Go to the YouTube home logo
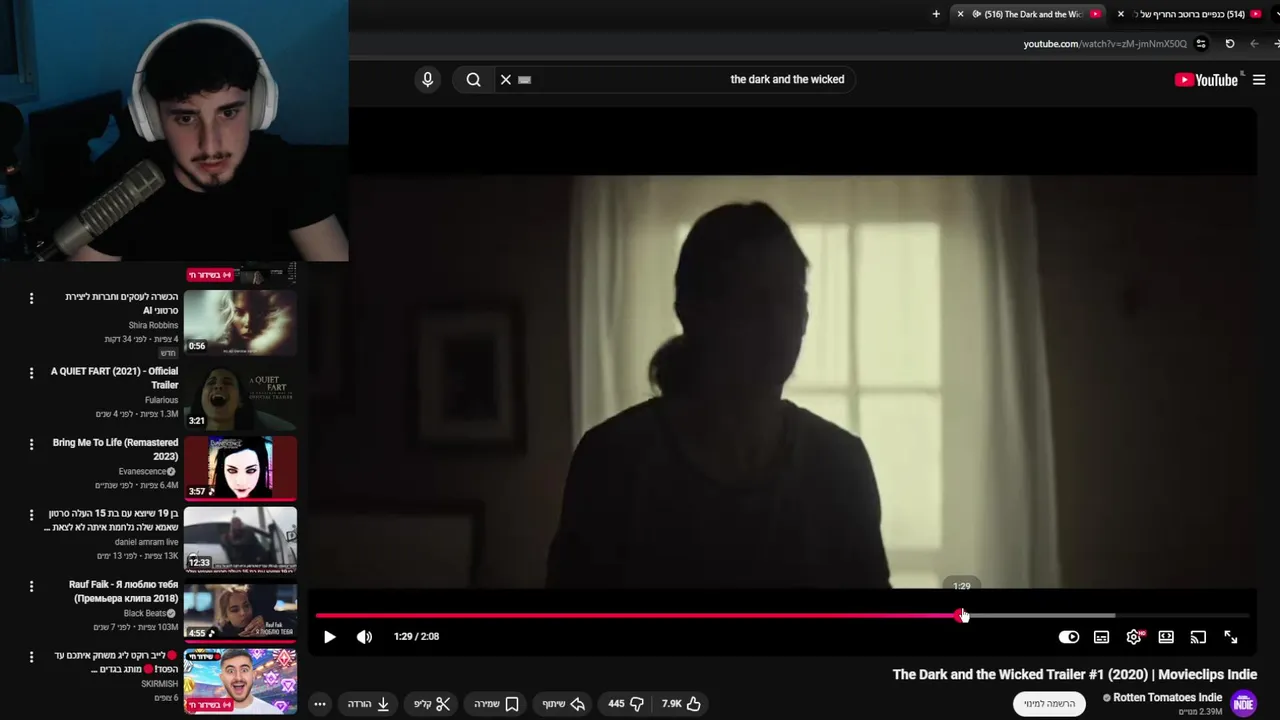The image size is (1280, 720). (1207, 80)
